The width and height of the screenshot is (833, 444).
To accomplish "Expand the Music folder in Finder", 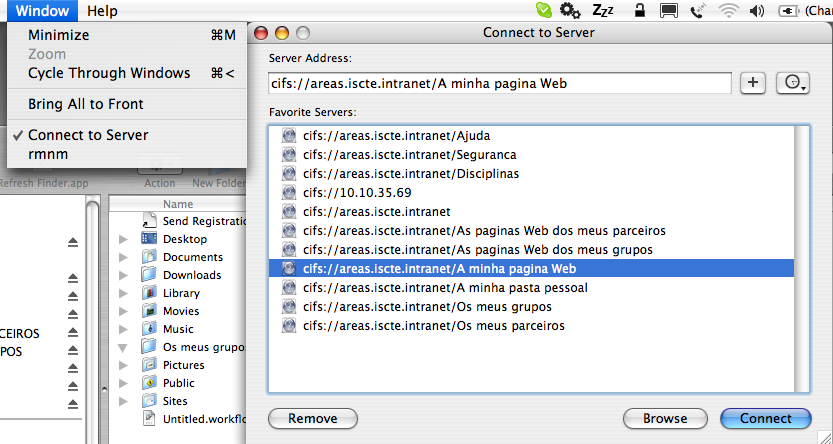I will [123, 330].
